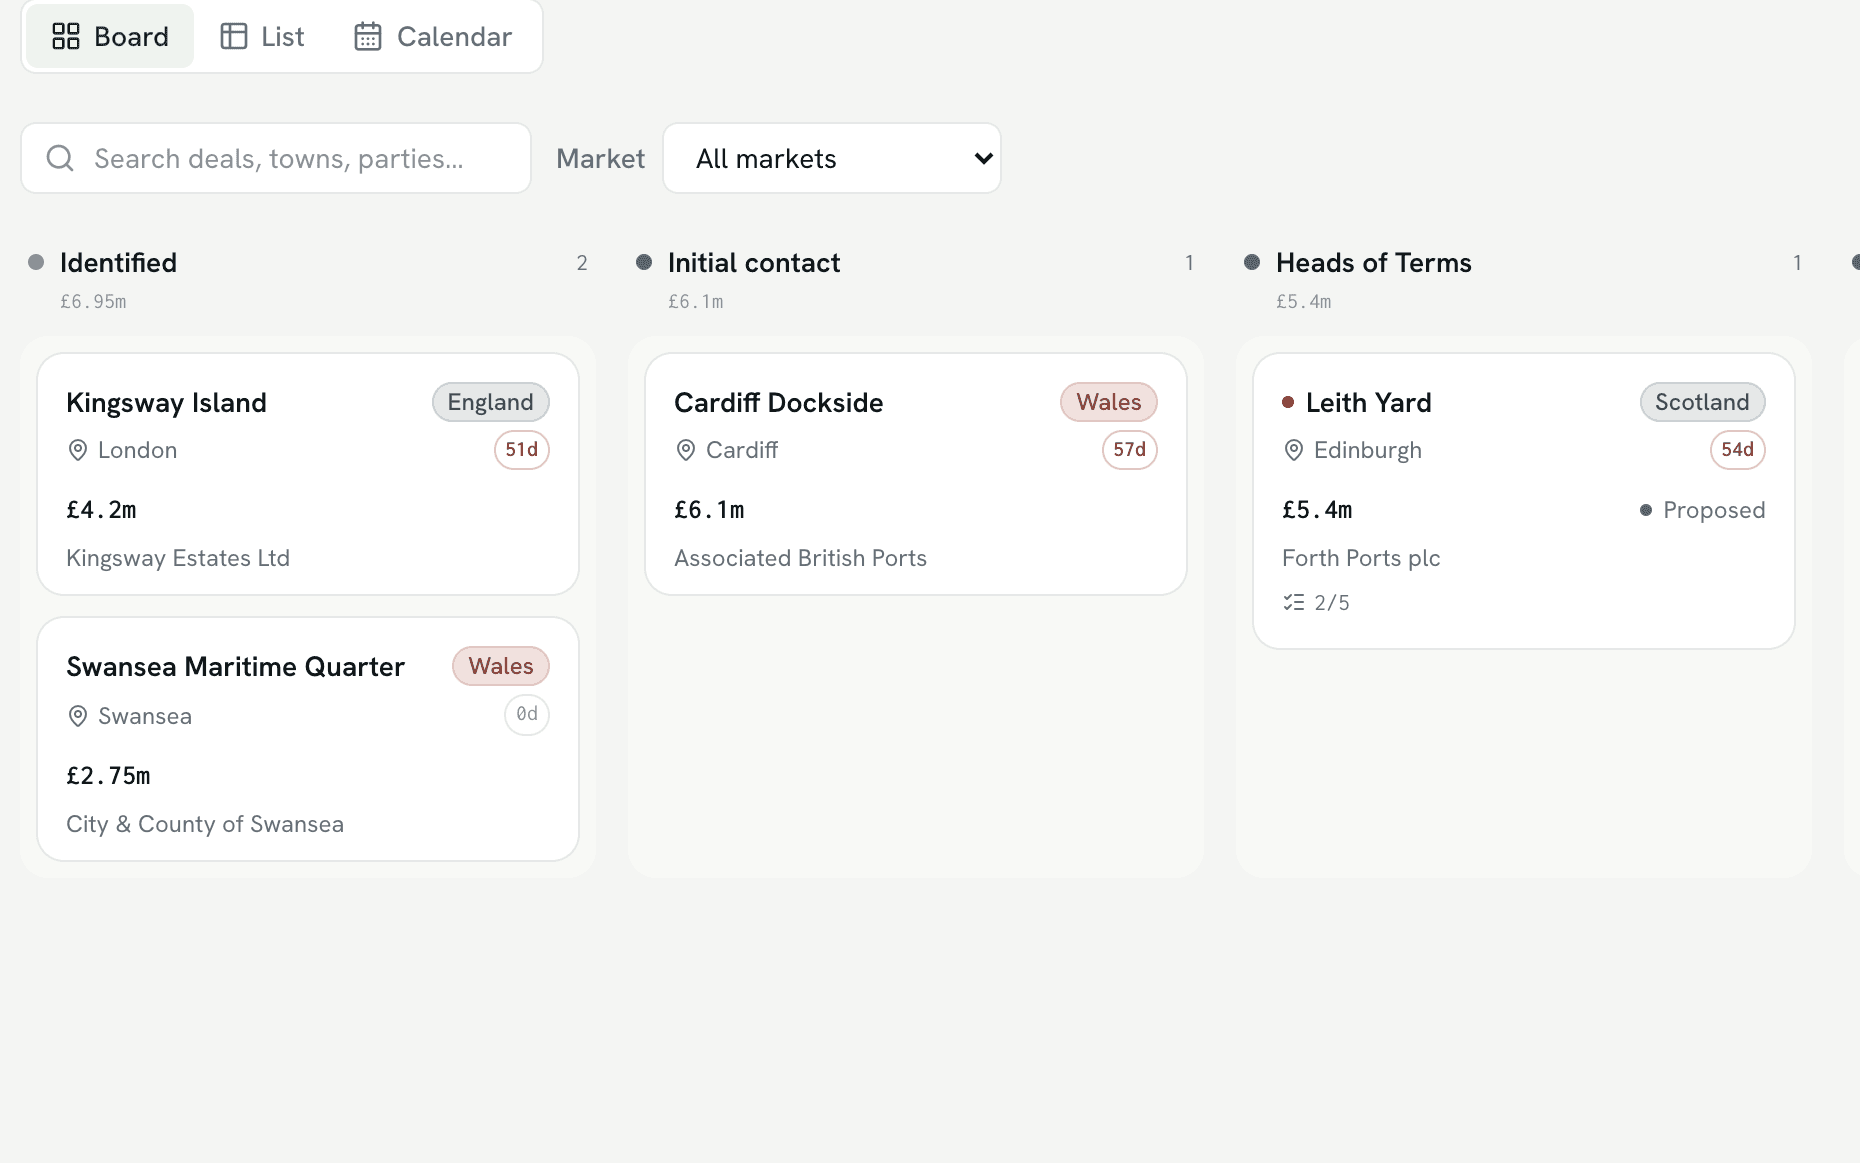Click the Heads of Terms column header
1860x1163 pixels.
[x=1374, y=263]
